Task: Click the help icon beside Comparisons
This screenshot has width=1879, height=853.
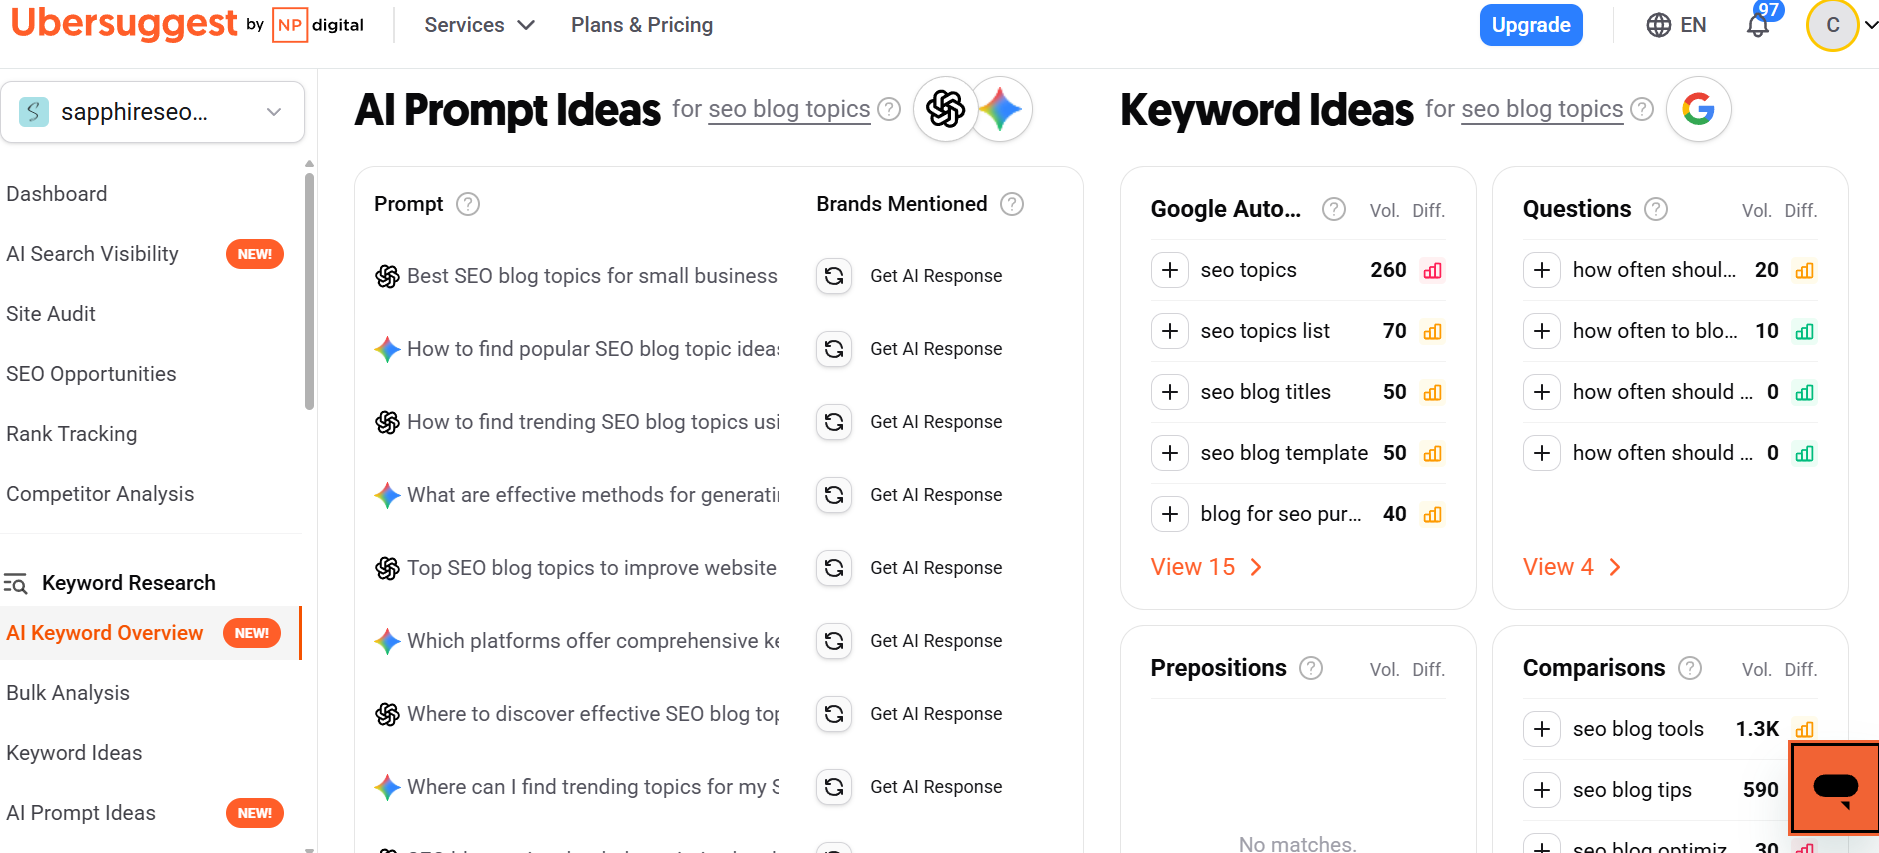Action: pyautogui.click(x=1690, y=668)
